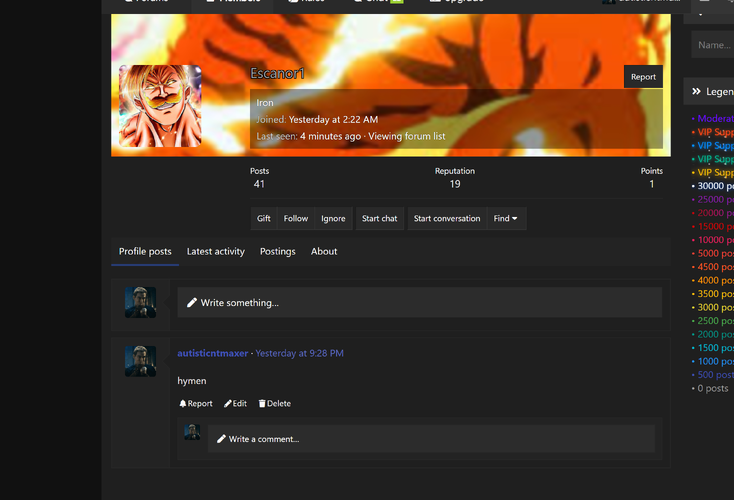Screen dimensions: 734x500
Task: Click the Posts count 41
Action: 259,184
